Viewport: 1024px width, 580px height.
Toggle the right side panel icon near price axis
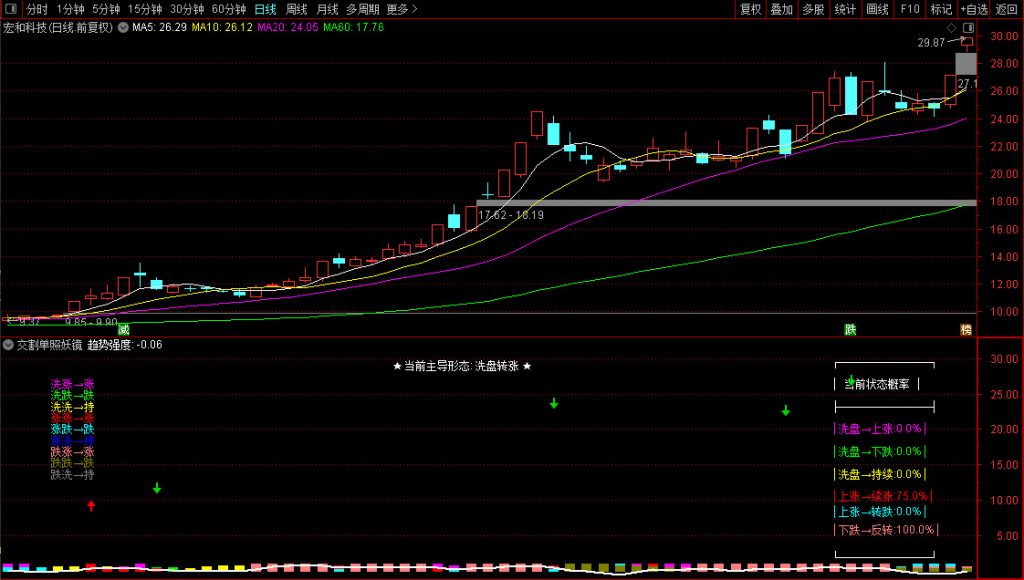[x=980, y=27]
